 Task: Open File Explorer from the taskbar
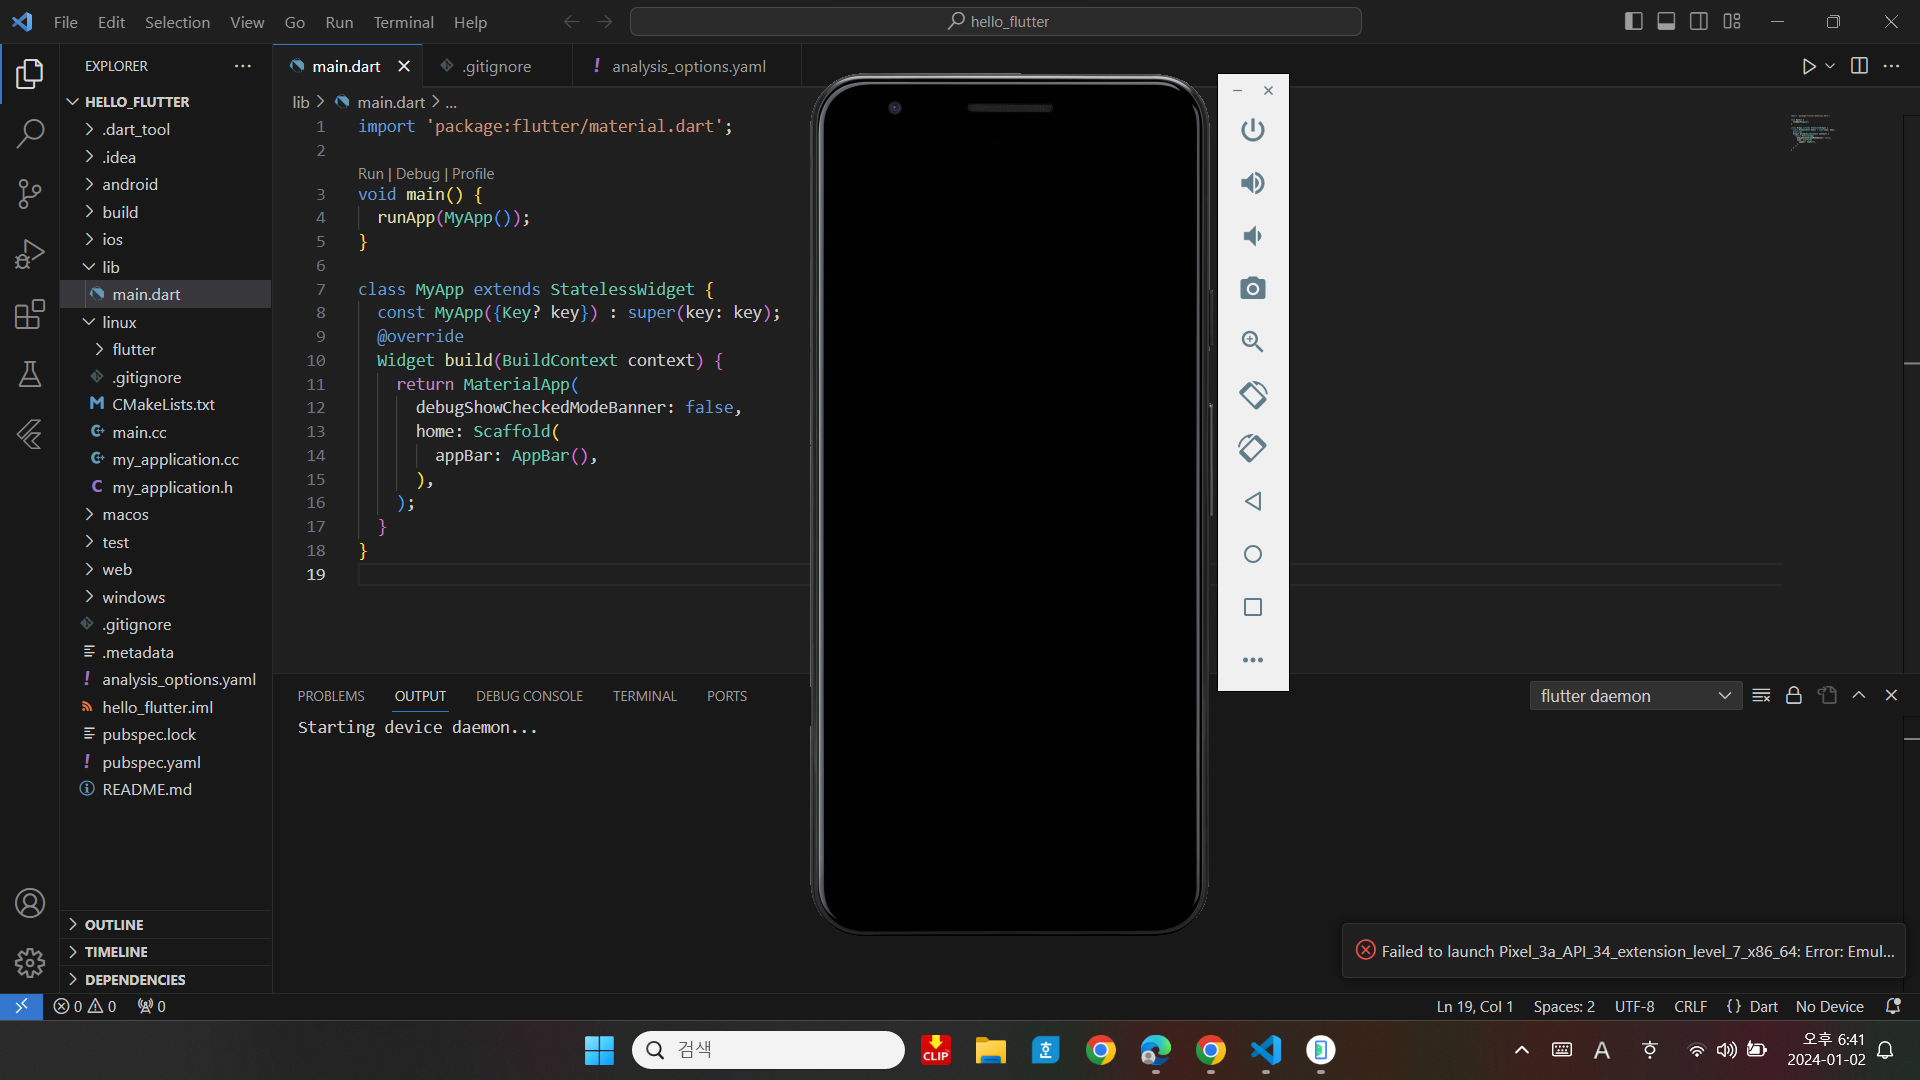pyautogui.click(x=991, y=1050)
